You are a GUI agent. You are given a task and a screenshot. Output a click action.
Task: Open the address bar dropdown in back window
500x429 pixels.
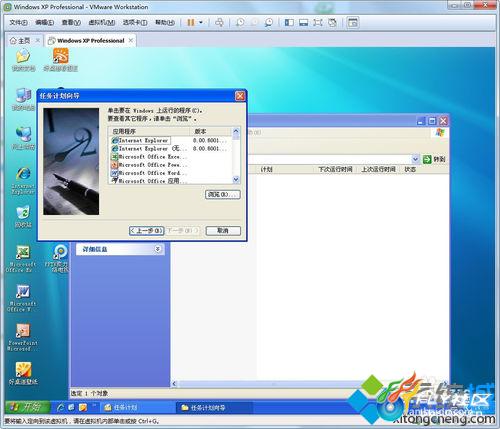415,159
